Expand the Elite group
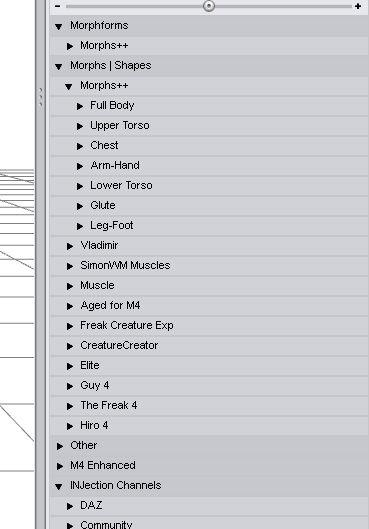 click(70, 366)
